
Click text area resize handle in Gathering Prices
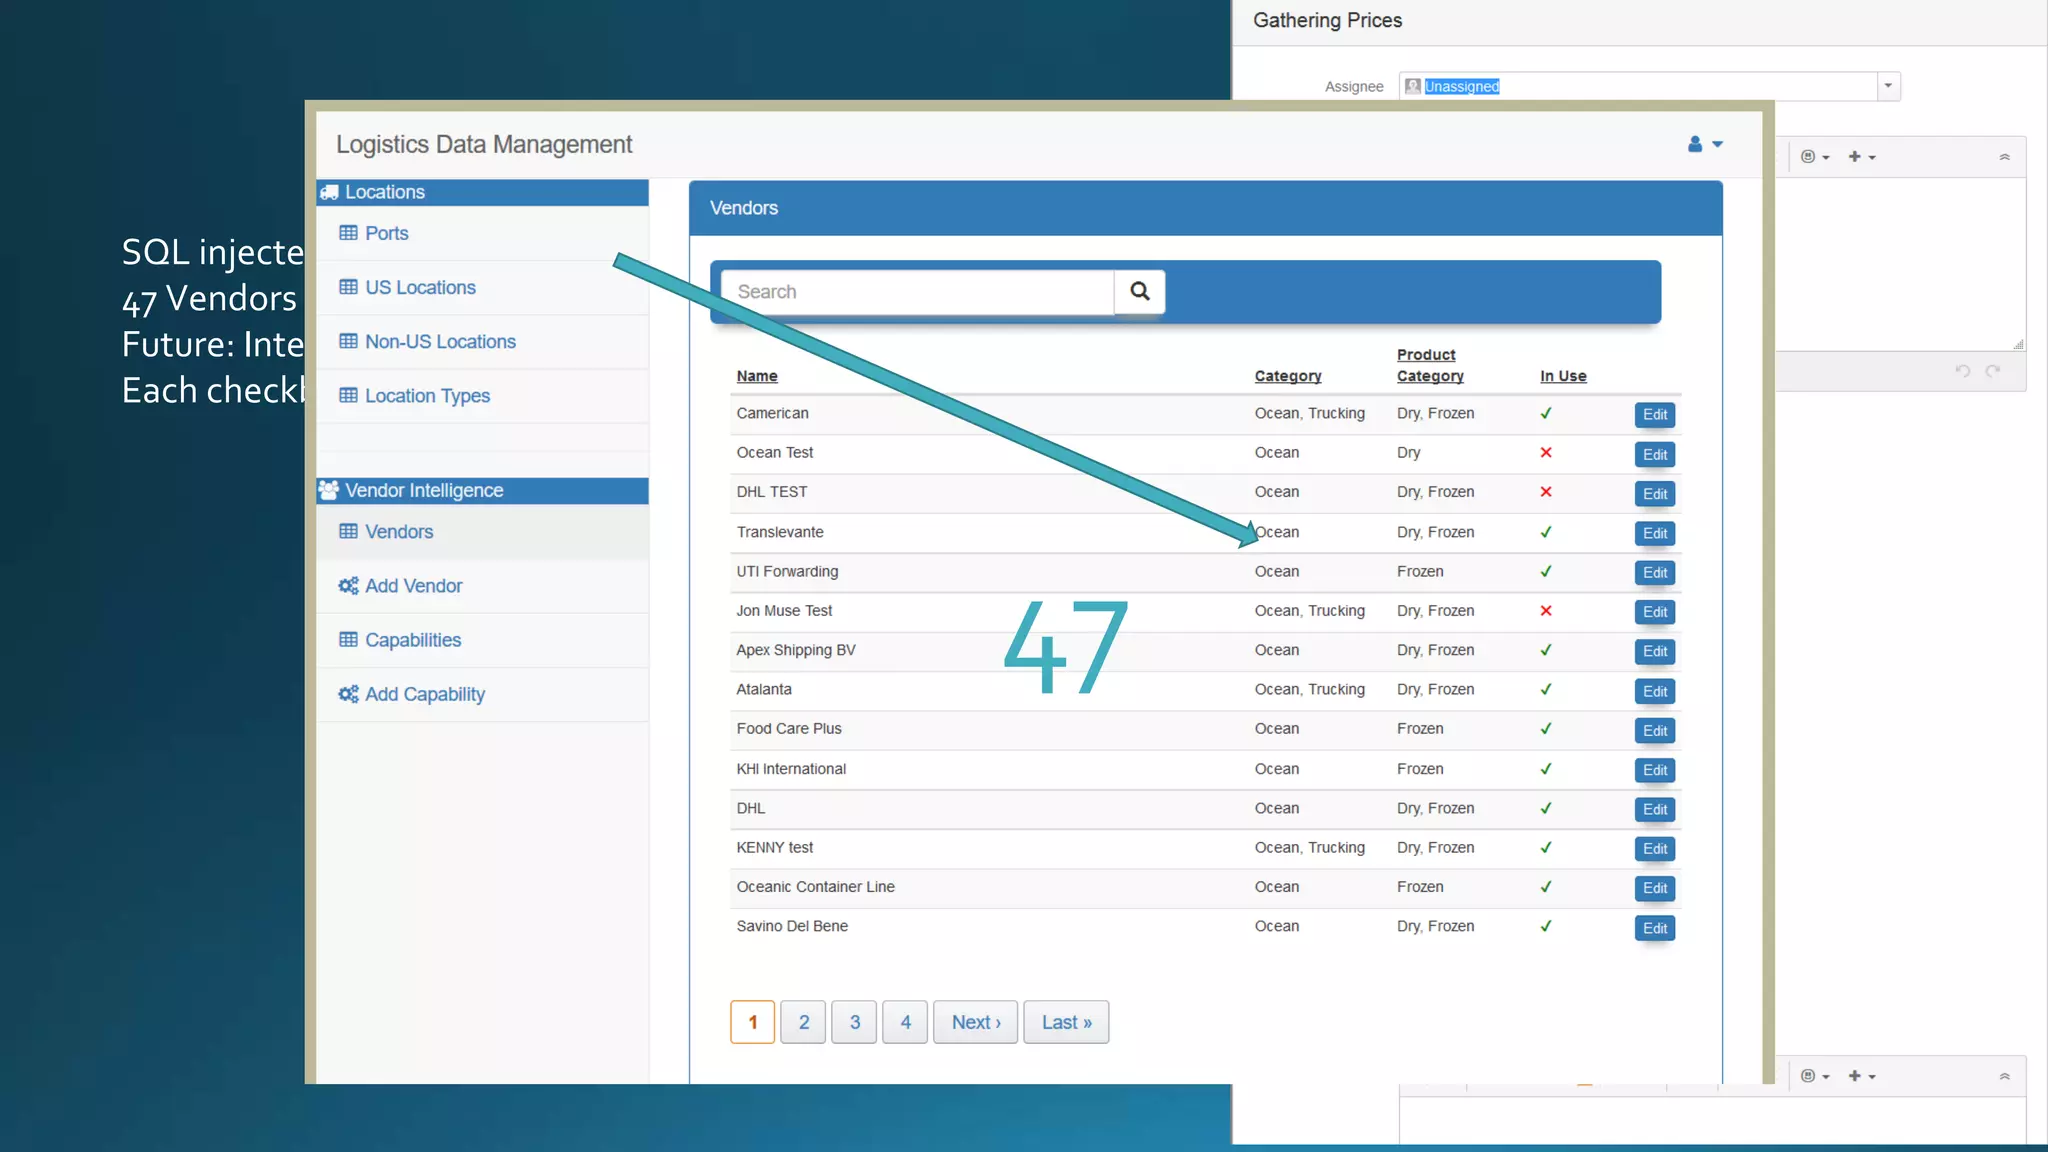[x=2018, y=344]
